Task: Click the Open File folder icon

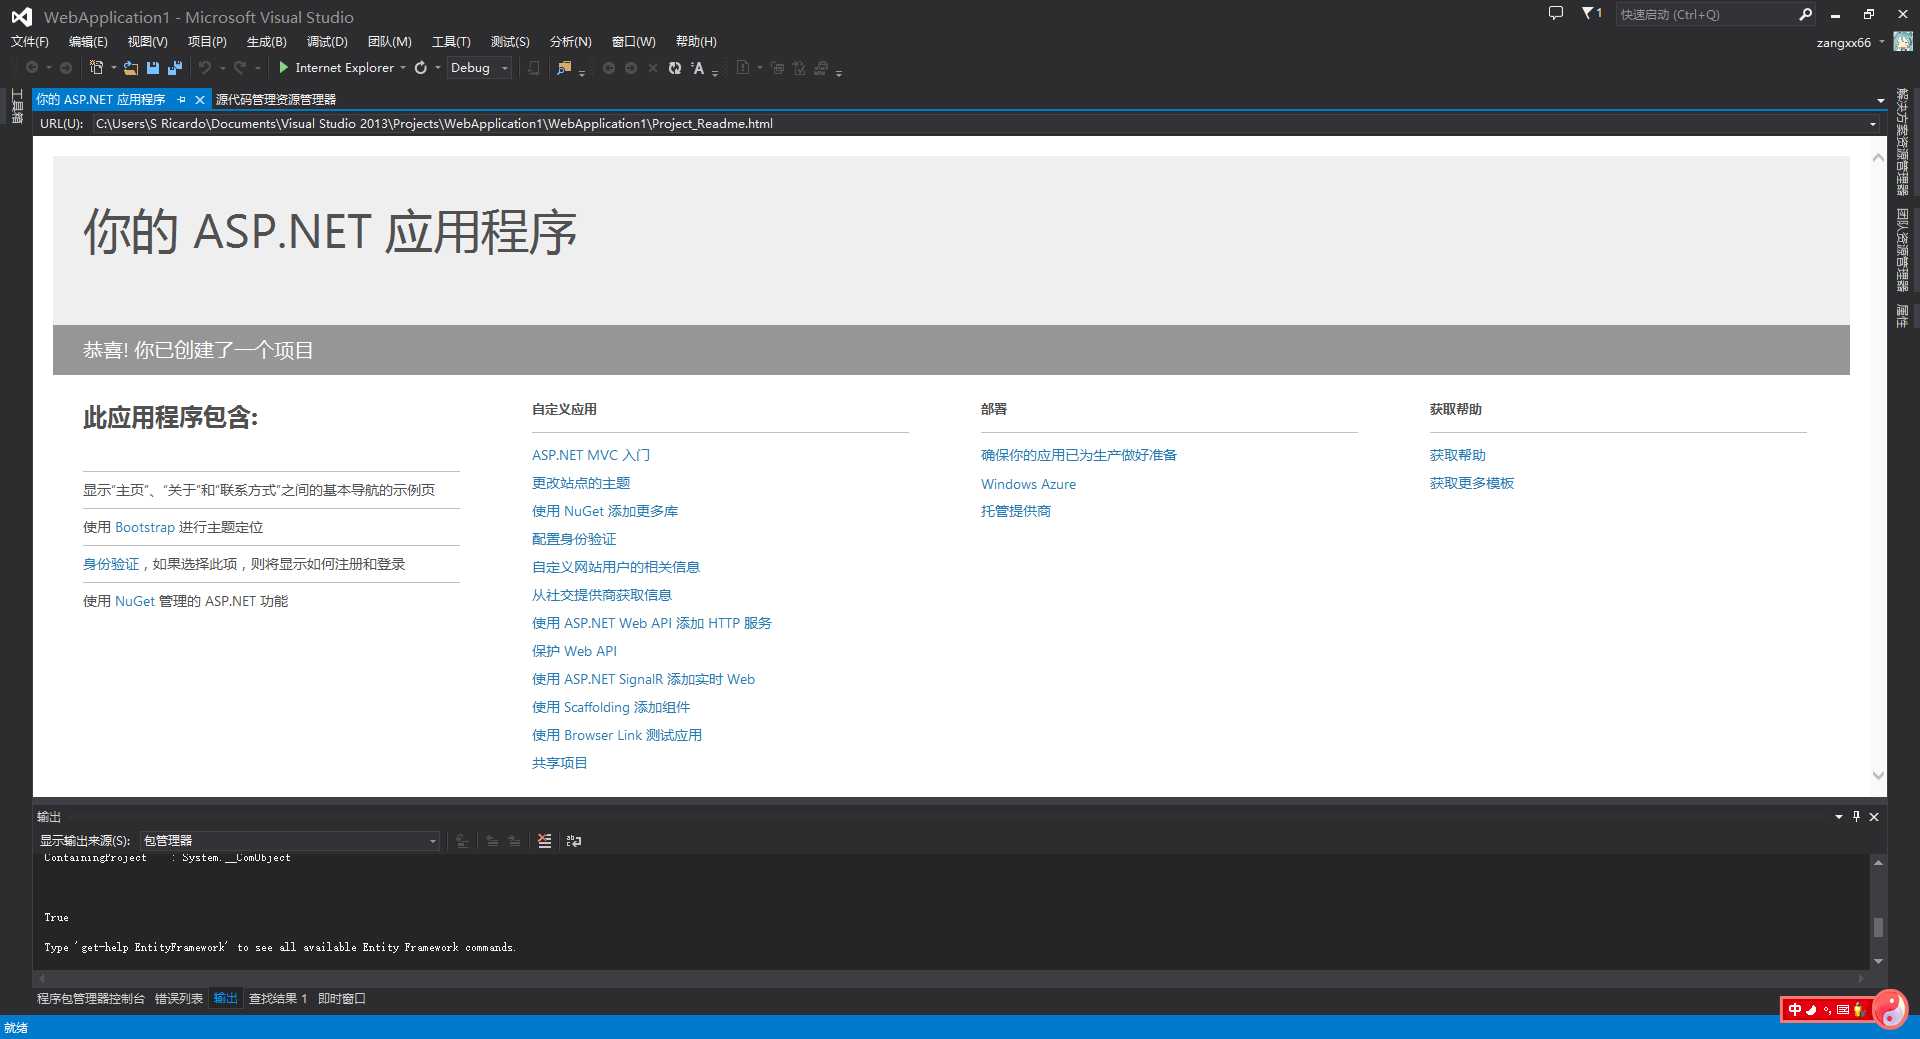Action: point(131,68)
